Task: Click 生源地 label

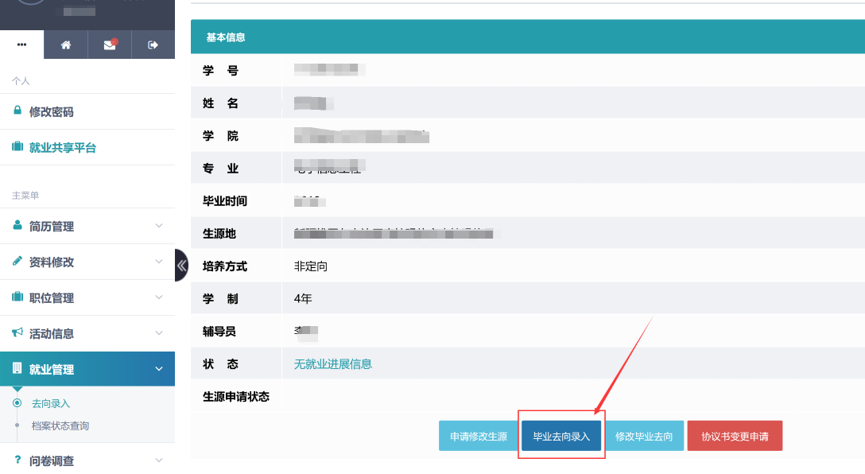Action: 219,234
